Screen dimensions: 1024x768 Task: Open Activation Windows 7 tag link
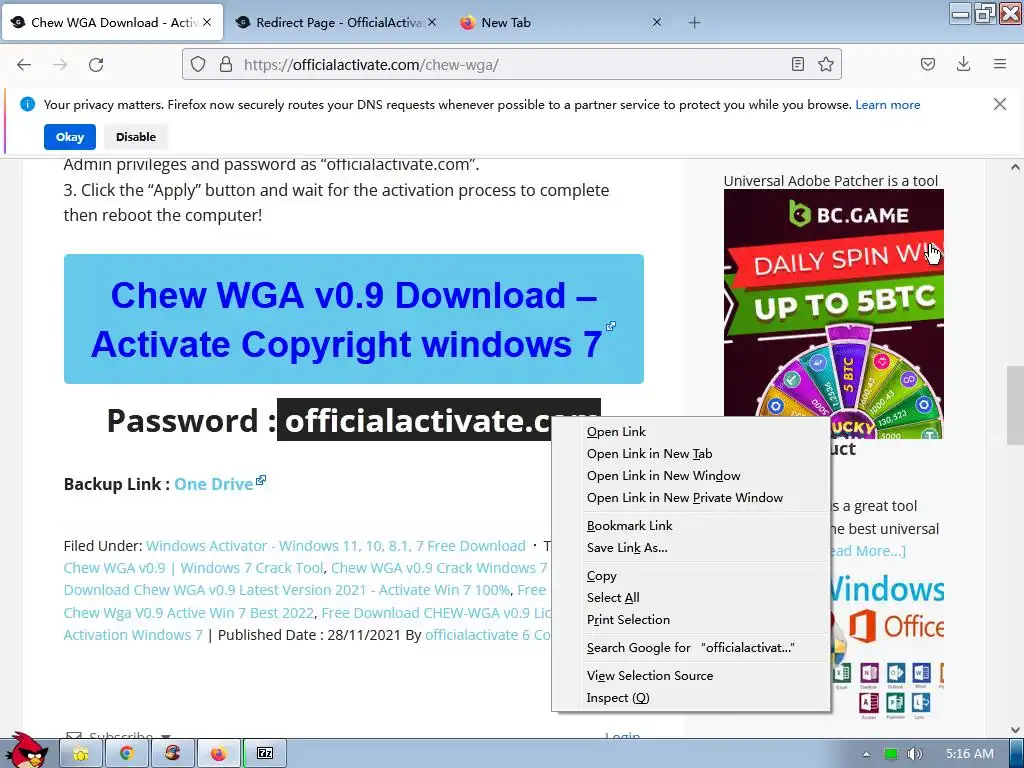point(133,635)
